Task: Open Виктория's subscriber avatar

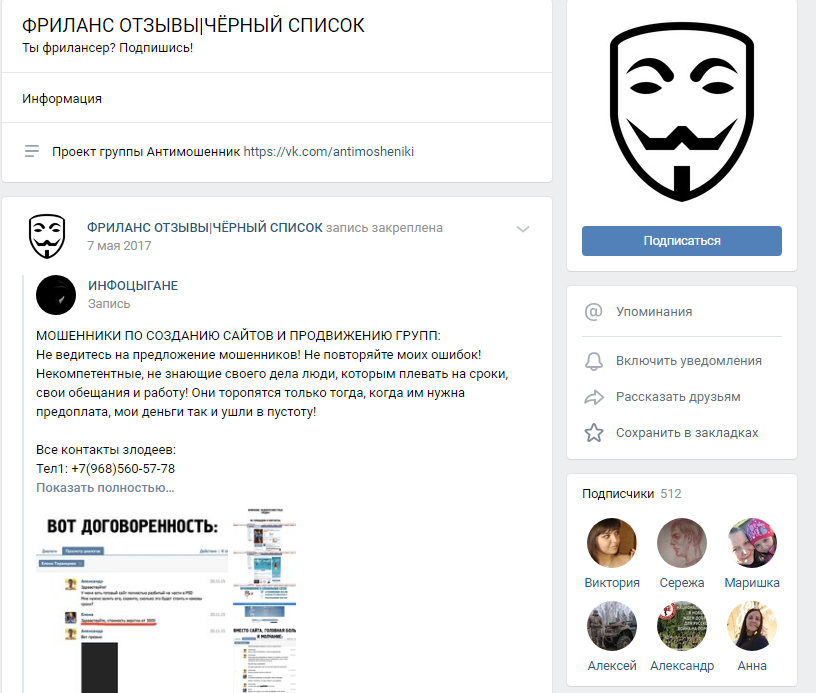Action: click(x=612, y=543)
